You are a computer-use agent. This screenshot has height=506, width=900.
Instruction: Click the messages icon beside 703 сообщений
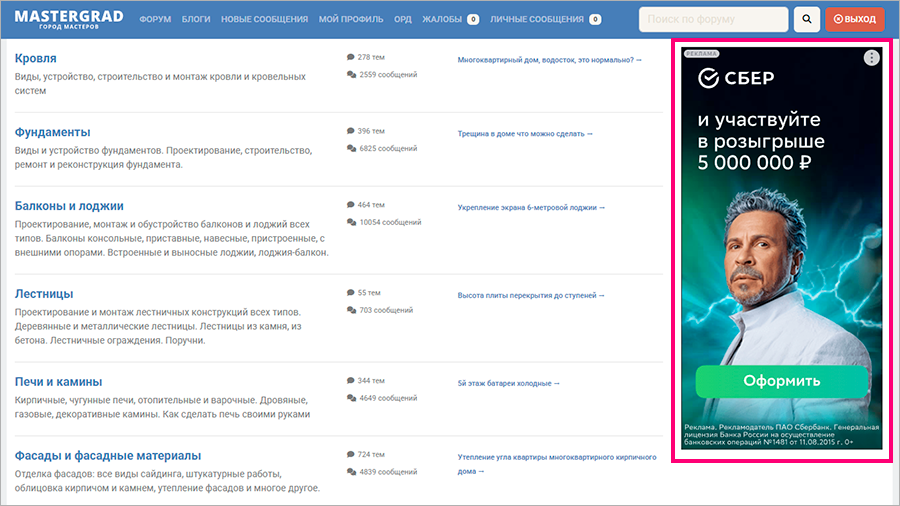coord(351,310)
